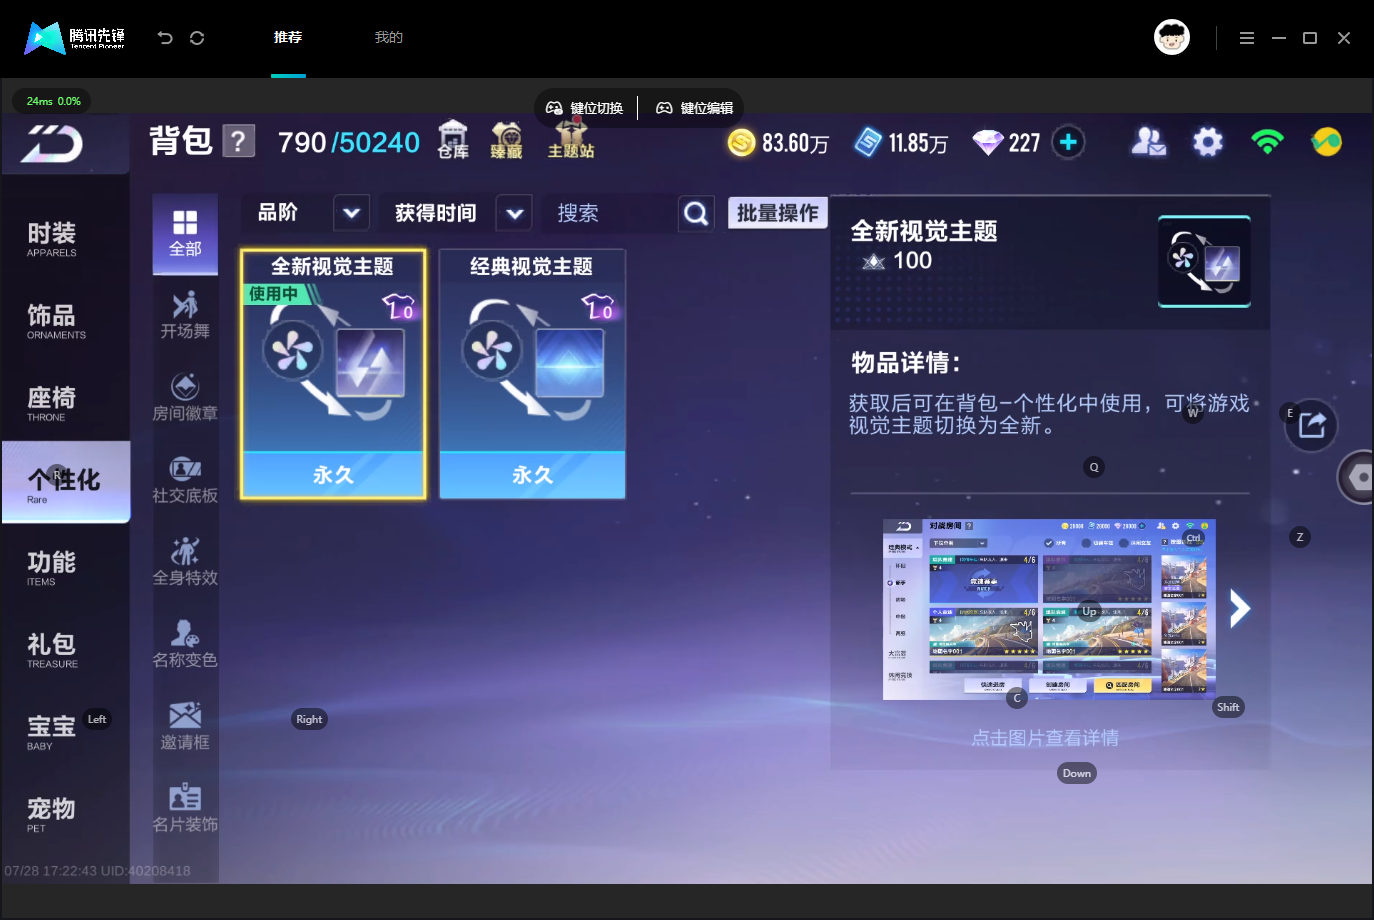This screenshot has width=1374, height=920.
Task: Open the 饰品 ornaments menu
Action: 66,321
